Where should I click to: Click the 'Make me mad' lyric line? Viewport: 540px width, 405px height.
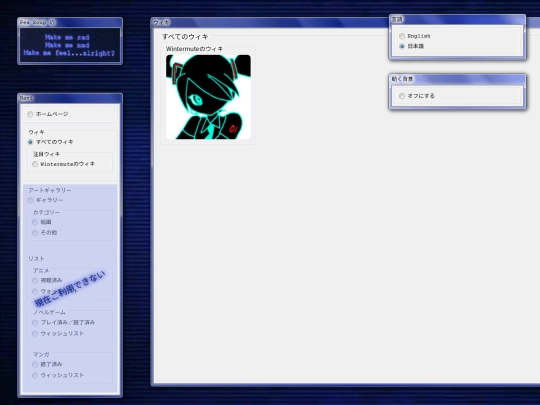[67, 45]
